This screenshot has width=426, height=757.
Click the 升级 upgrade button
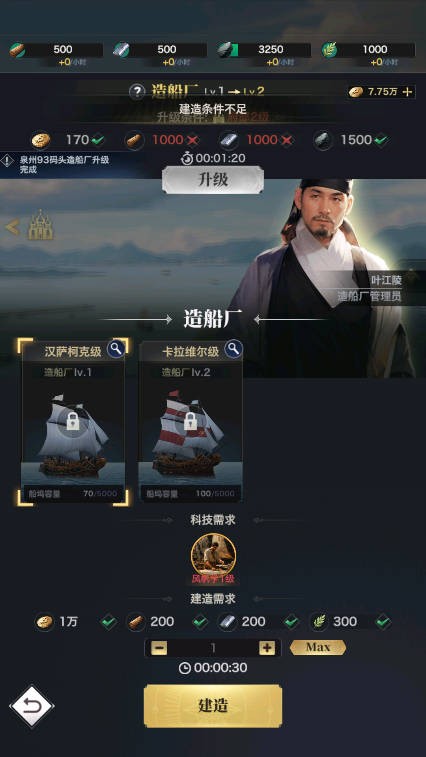pyautogui.click(x=213, y=180)
